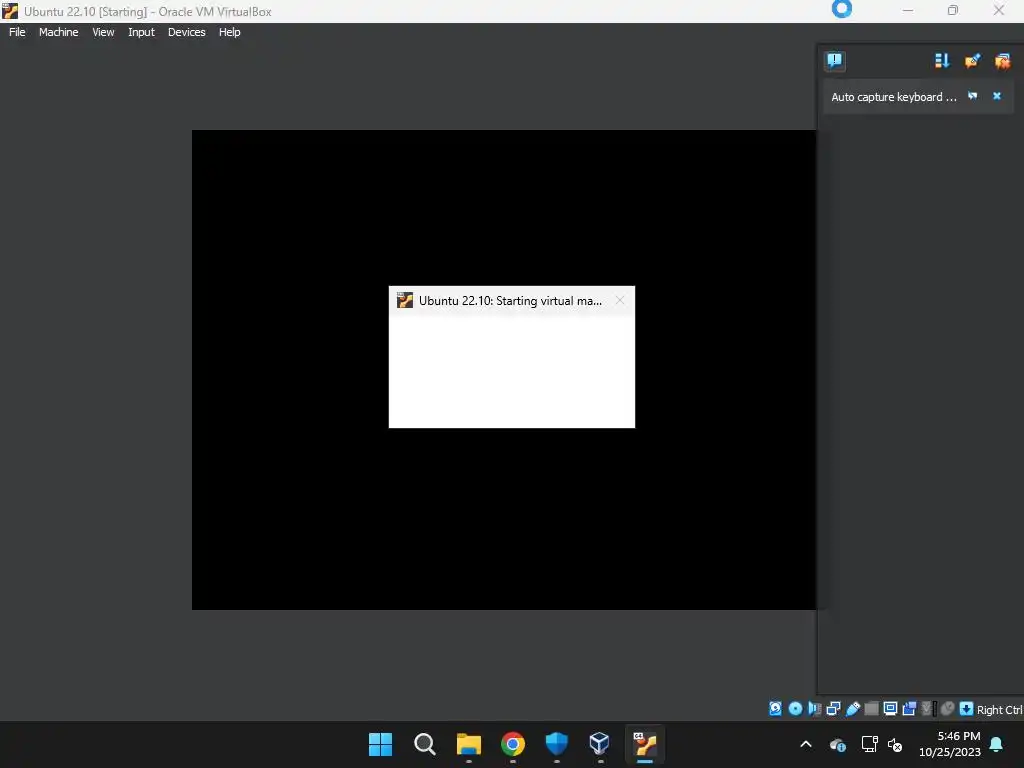Open the Help menu
The image size is (1024, 768).
pos(229,32)
